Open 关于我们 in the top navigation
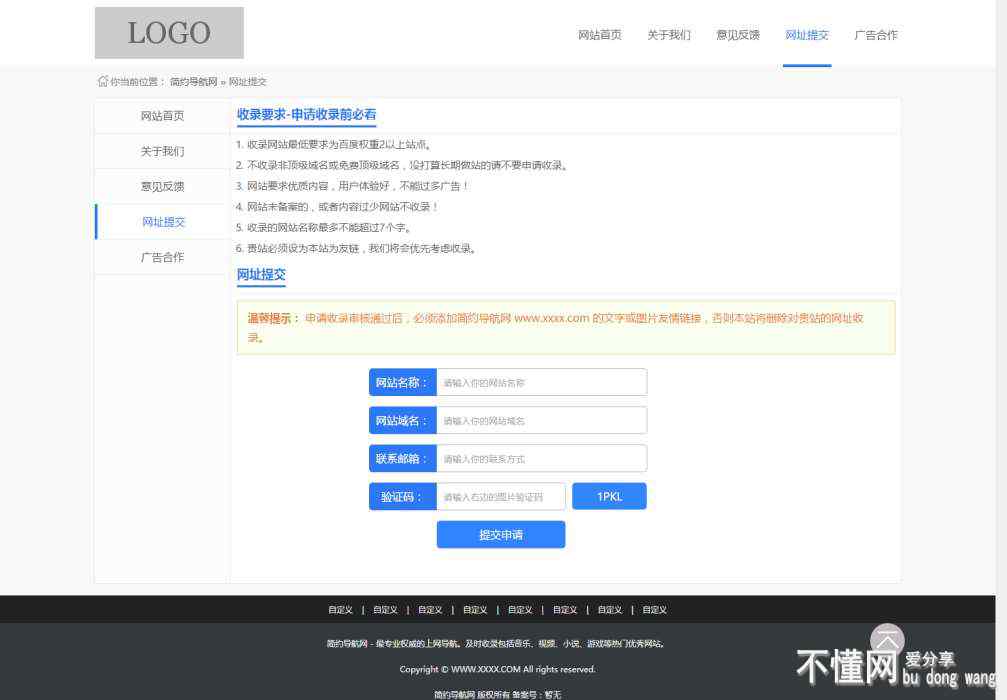This screenshot has height=700, width=1007. 669,35
